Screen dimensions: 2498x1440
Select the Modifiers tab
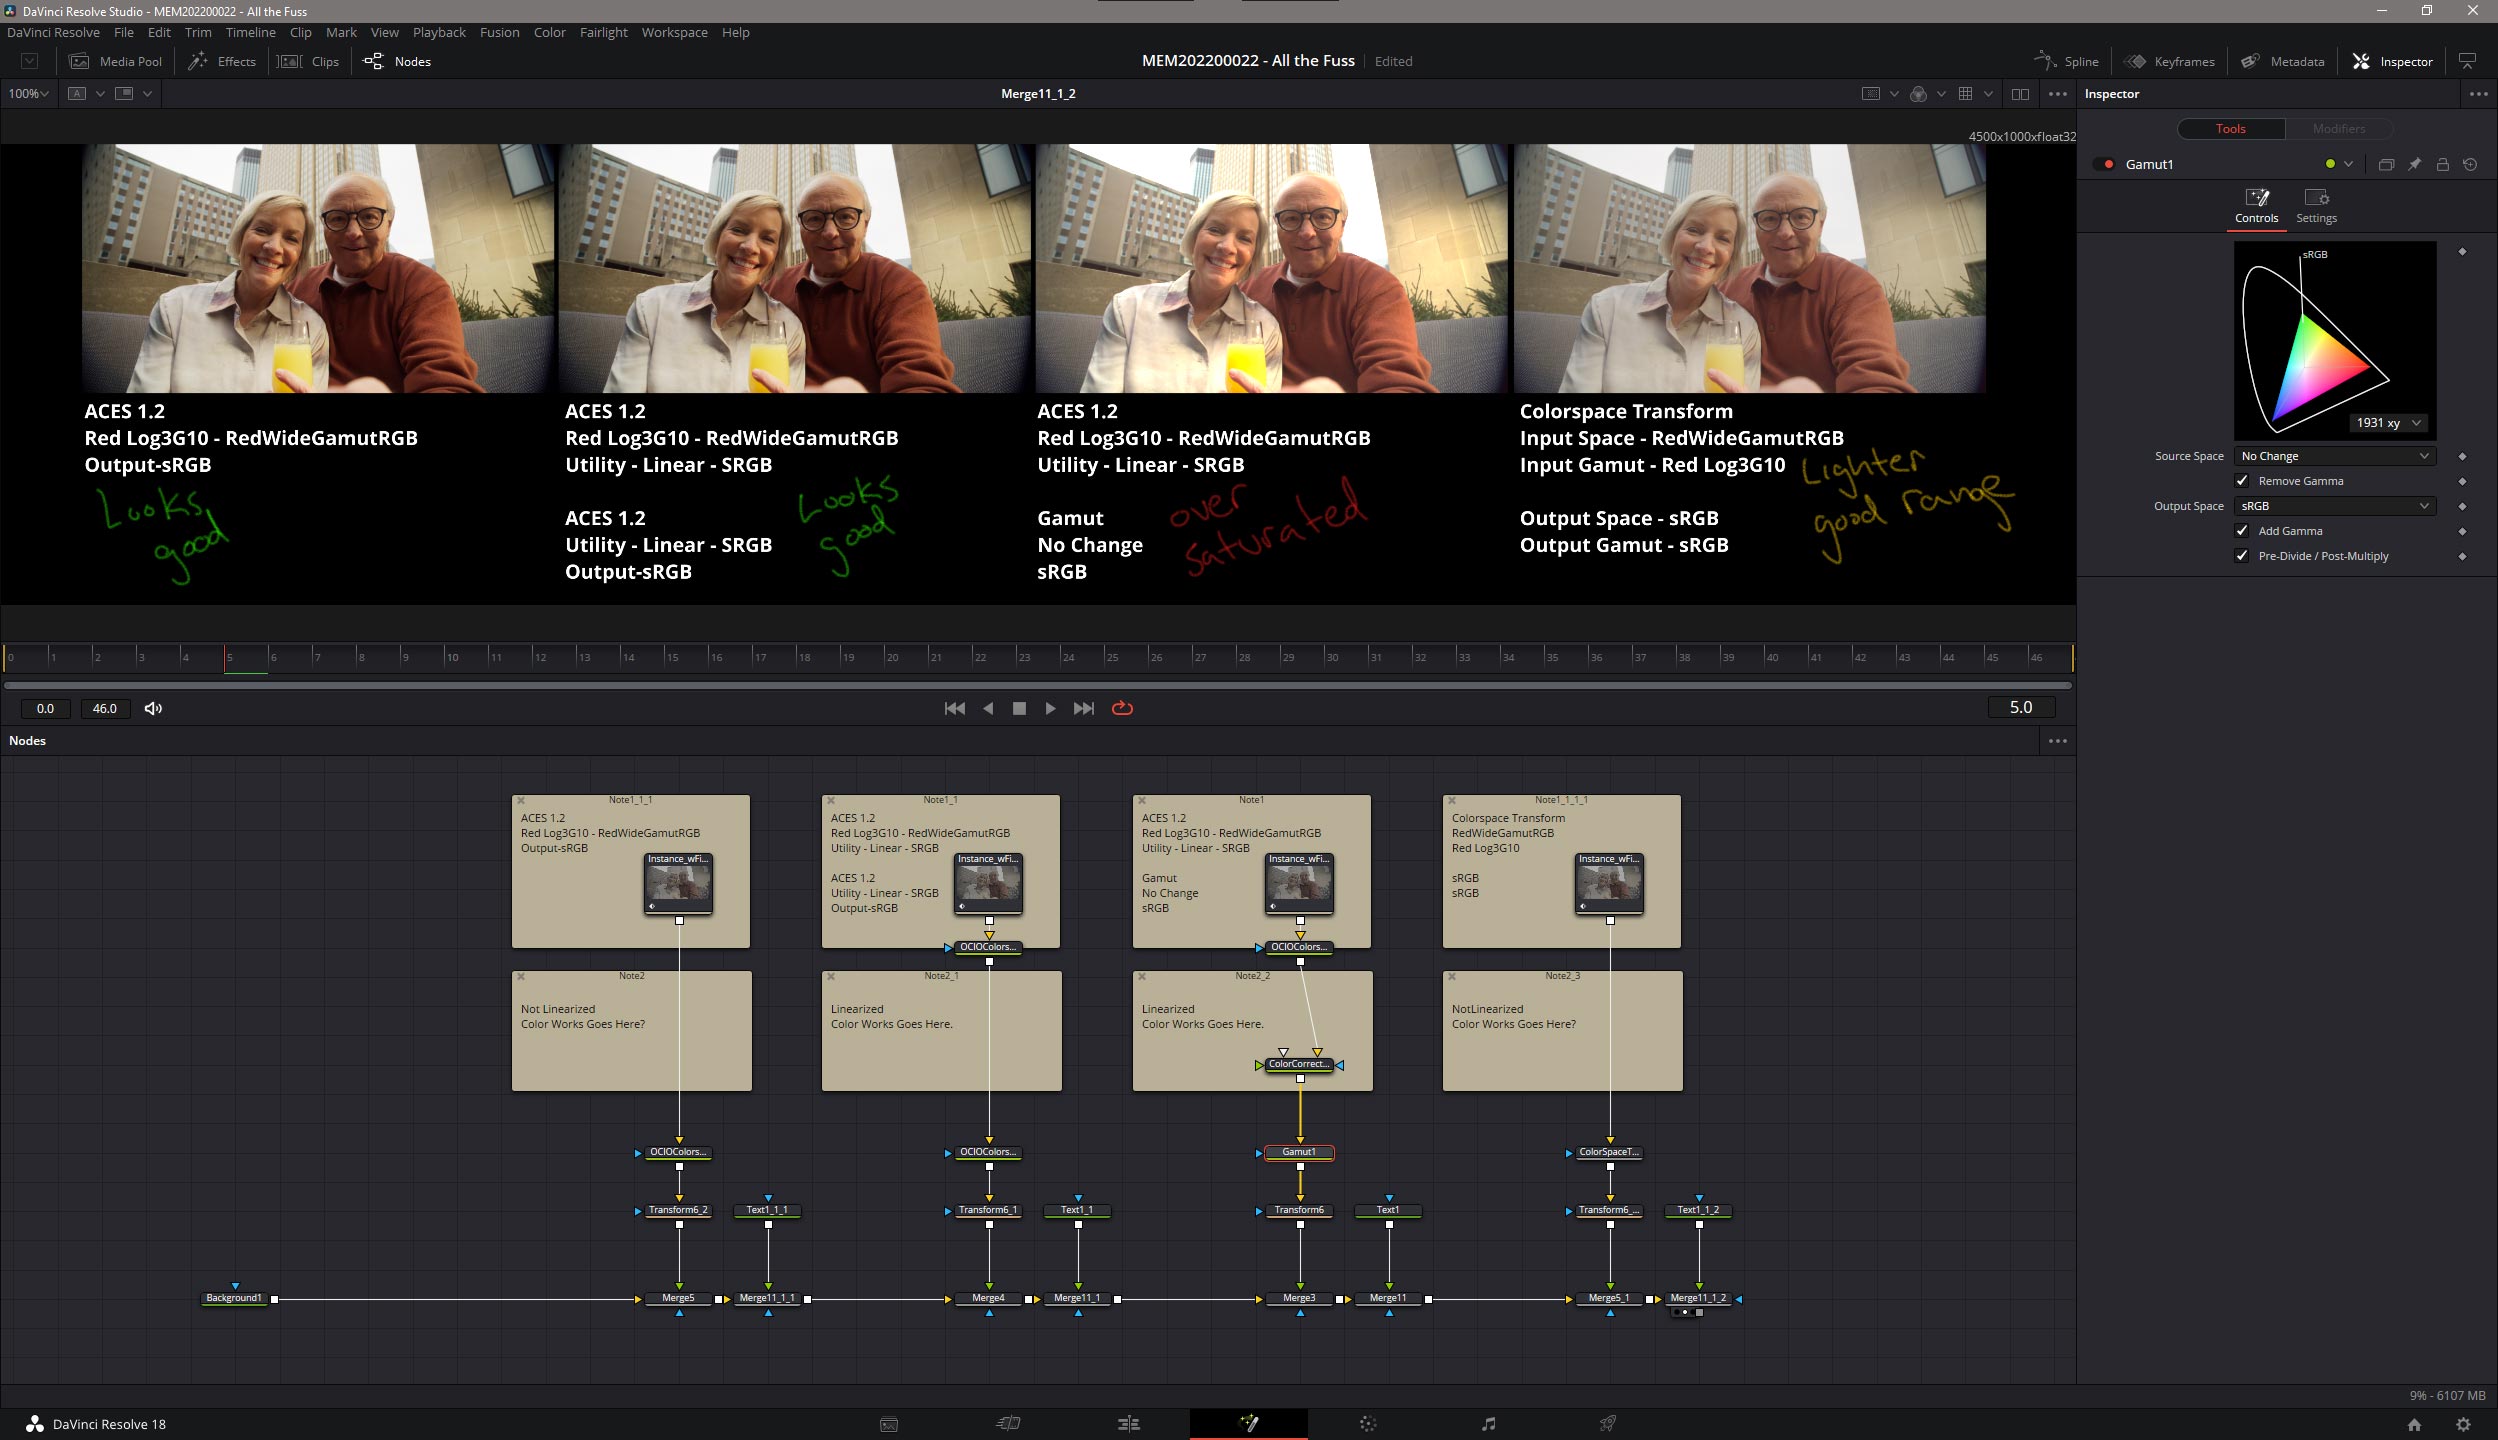pyautogui.click(x=2338, y=129)
